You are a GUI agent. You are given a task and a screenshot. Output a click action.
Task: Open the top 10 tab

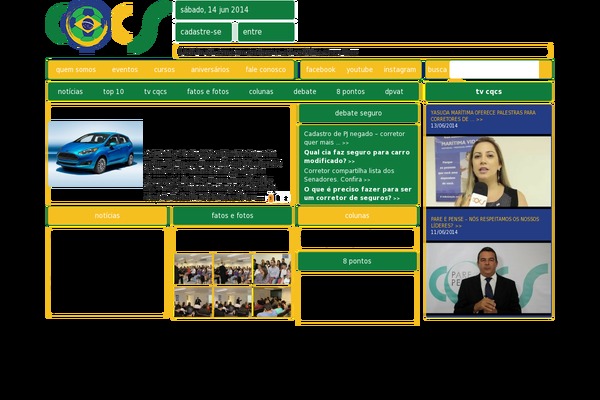pyautogui.click(x=113, y=91)
